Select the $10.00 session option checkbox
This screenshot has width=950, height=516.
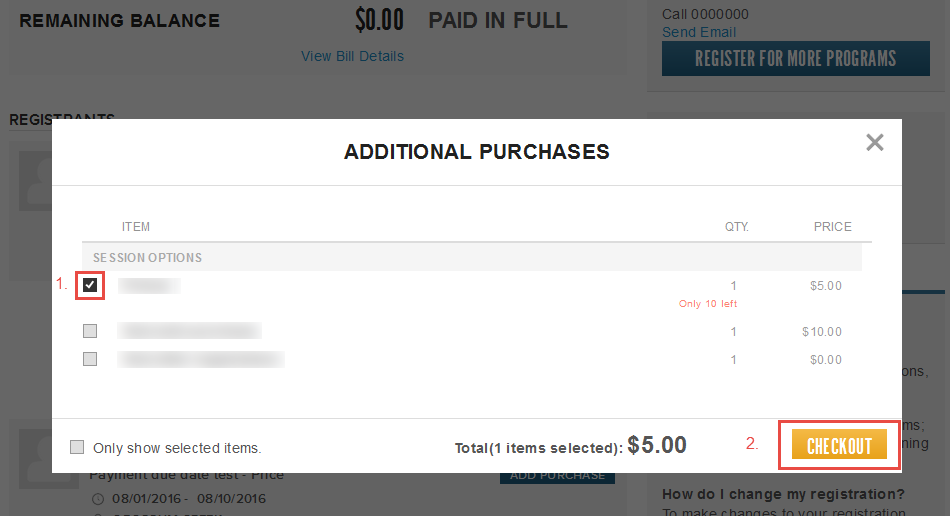tap(90, 331)
